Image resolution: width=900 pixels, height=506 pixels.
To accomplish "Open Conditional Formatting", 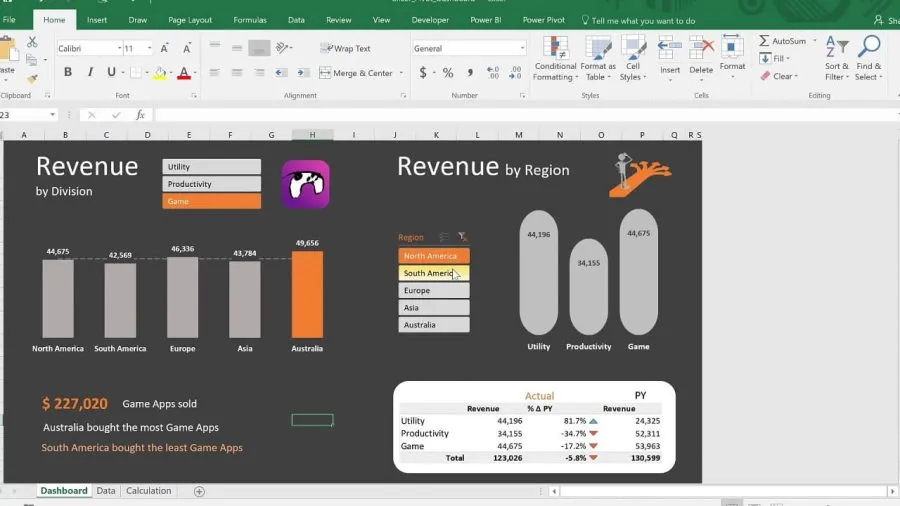I will point(554,59).
